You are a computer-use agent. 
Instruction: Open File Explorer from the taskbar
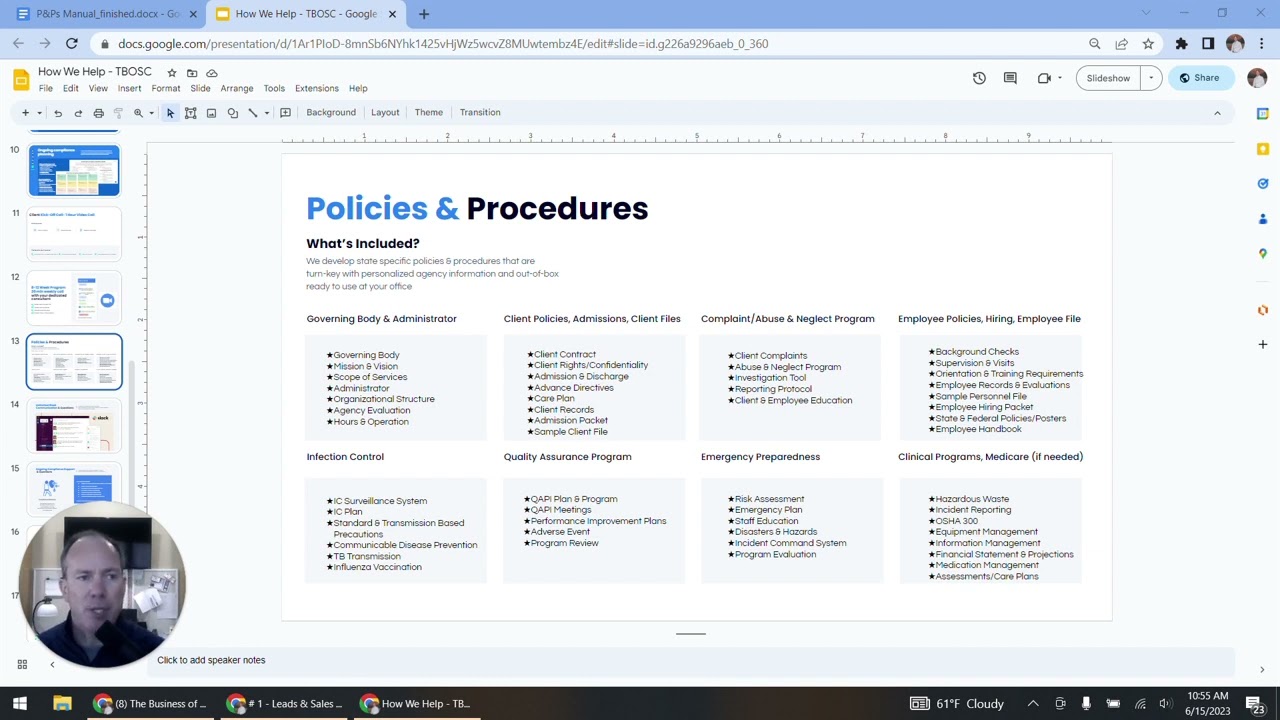(62, 704)
